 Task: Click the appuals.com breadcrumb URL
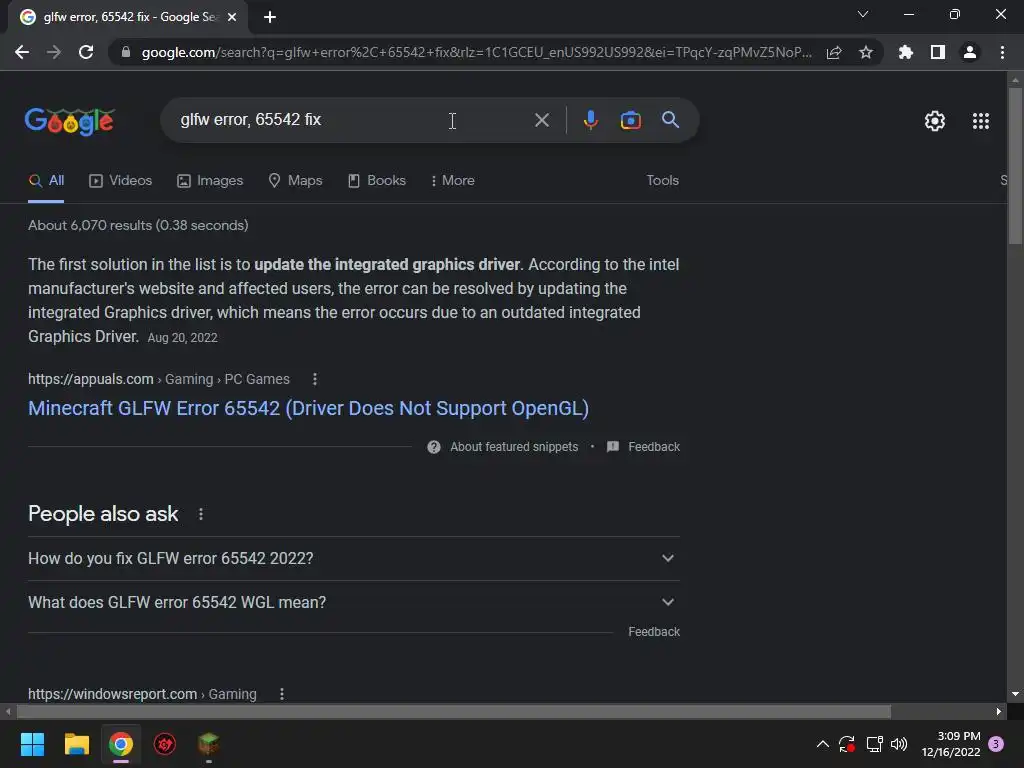point(159,379)
